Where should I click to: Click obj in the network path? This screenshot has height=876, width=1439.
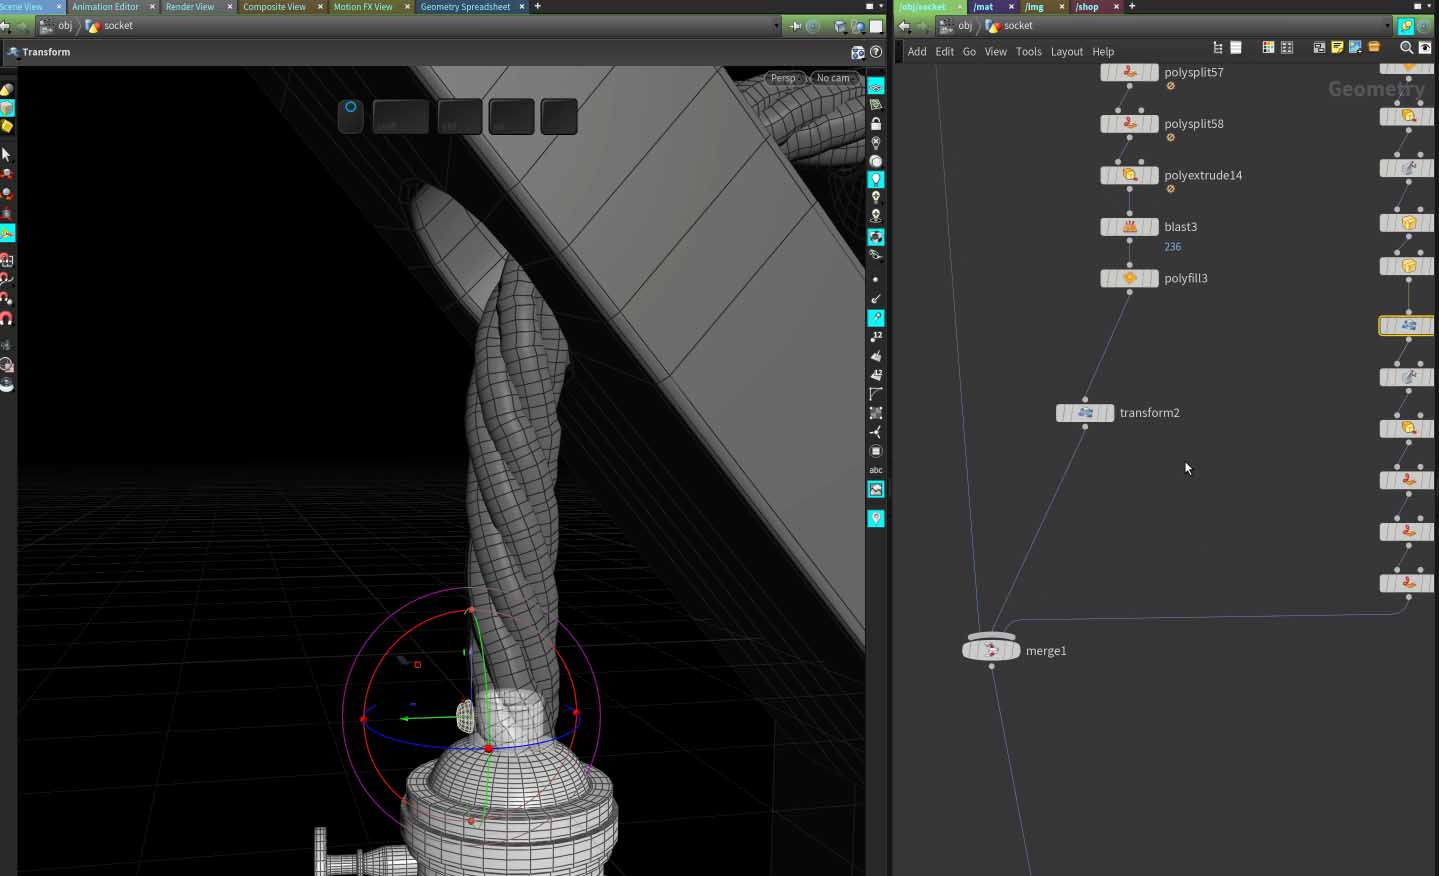964,26
